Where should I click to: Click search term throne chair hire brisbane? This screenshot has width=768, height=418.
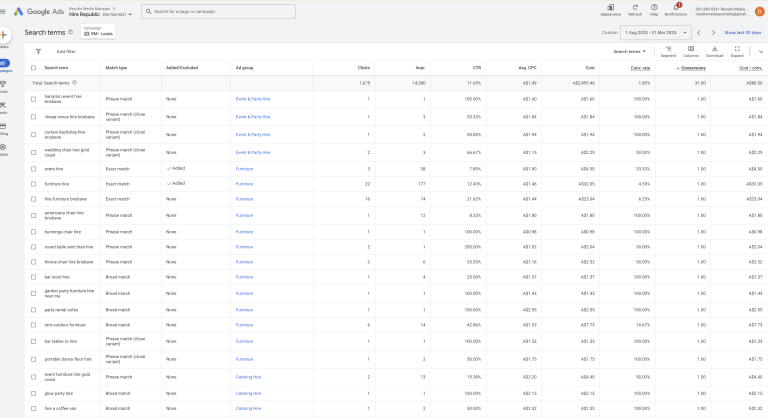click(x=69, y=262)
